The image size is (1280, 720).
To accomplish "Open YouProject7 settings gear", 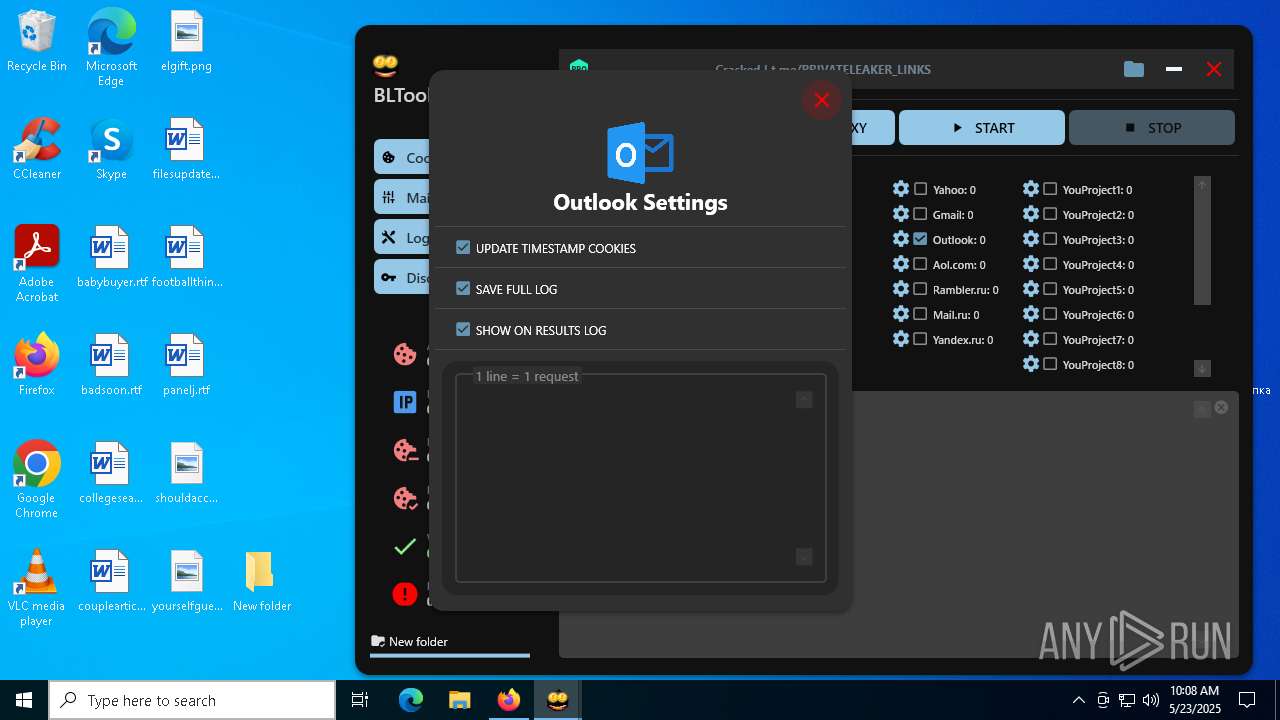I will pyautogui.click(x=1031, y=339).
